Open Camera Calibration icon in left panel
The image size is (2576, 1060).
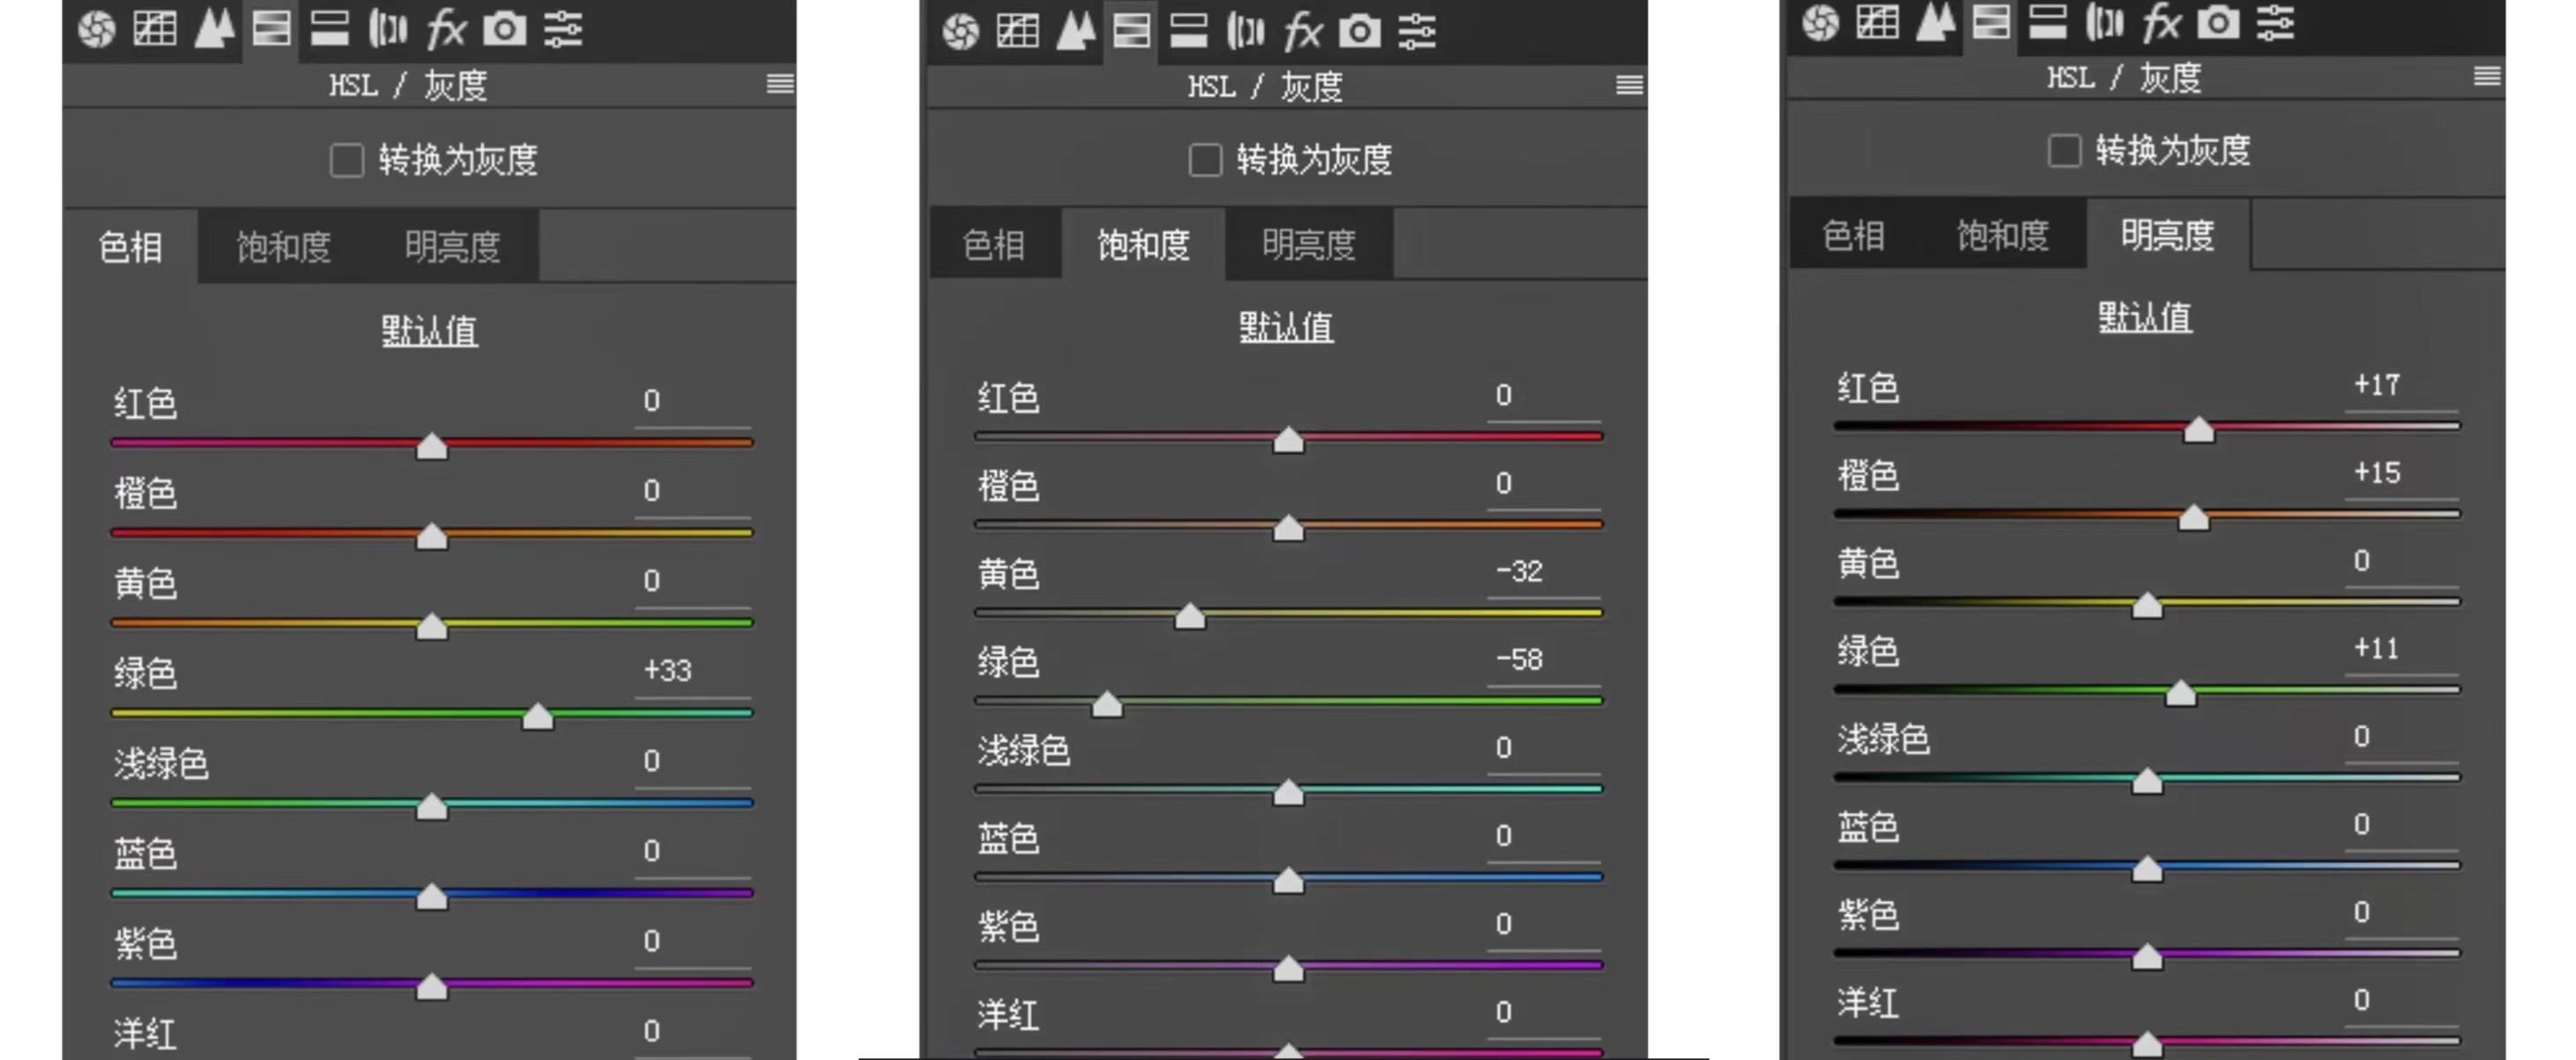click(x=504, y=28)
